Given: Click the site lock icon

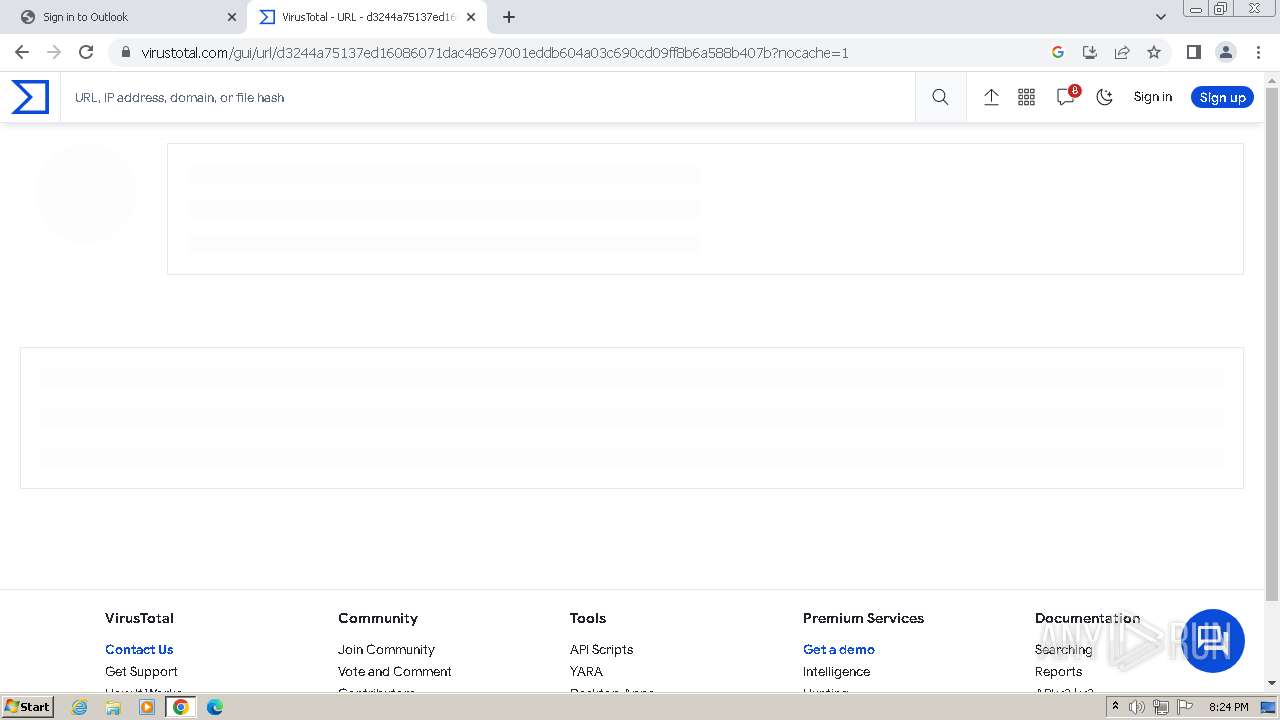Looking at the screenshot, I should 125,52.
